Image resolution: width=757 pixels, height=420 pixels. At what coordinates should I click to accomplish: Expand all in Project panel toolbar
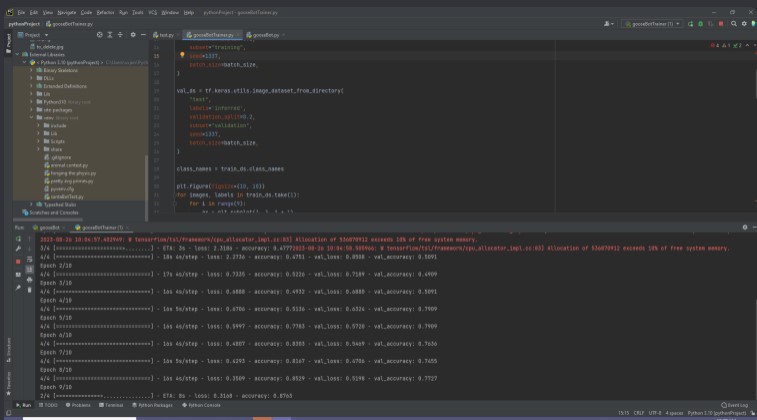coord(110,35)
